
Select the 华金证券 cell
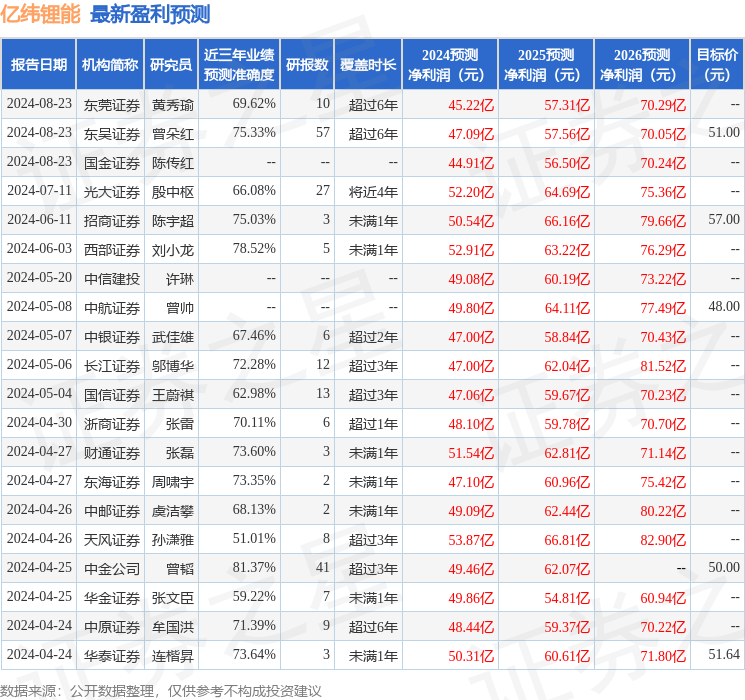112,598
